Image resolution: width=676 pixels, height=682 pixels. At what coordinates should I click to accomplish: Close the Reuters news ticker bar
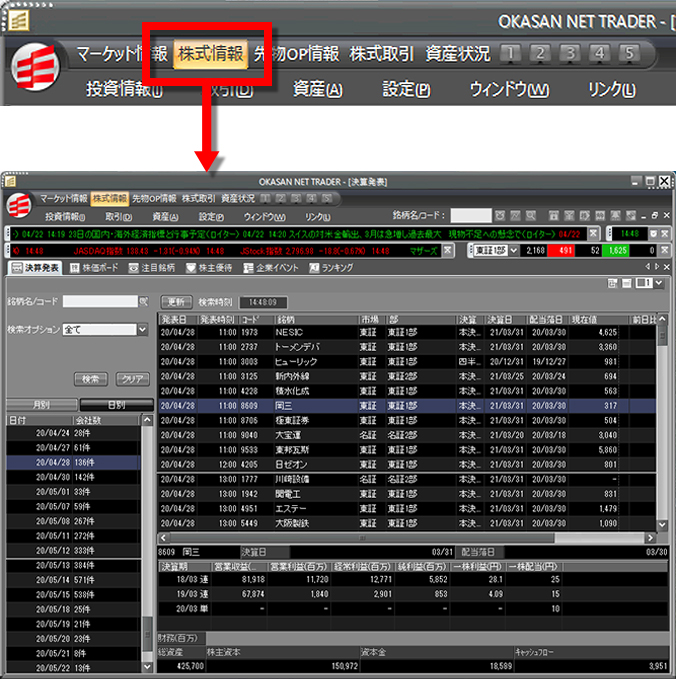coord(593,234)
